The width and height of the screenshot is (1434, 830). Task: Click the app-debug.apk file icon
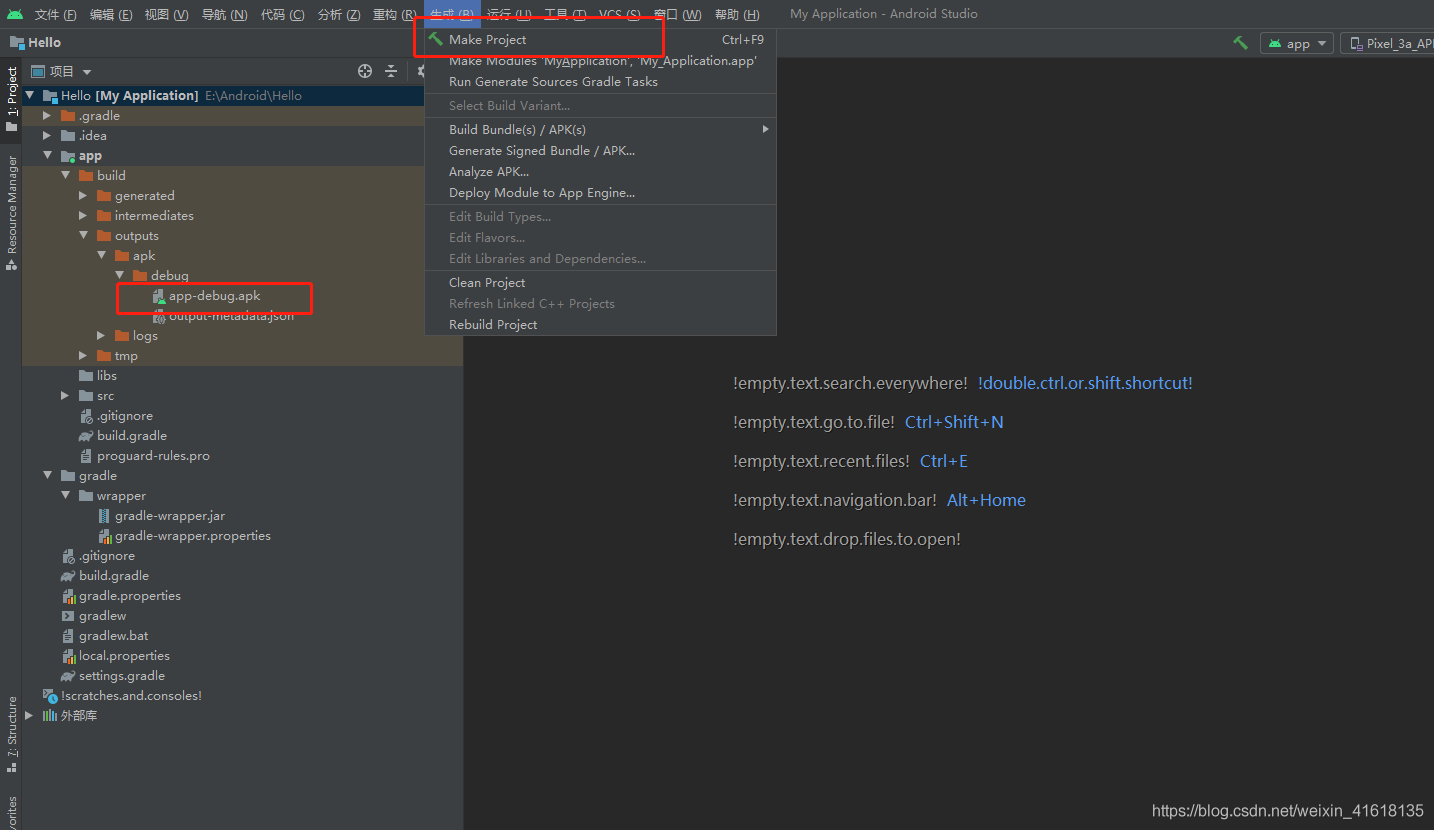click(158, 296)
